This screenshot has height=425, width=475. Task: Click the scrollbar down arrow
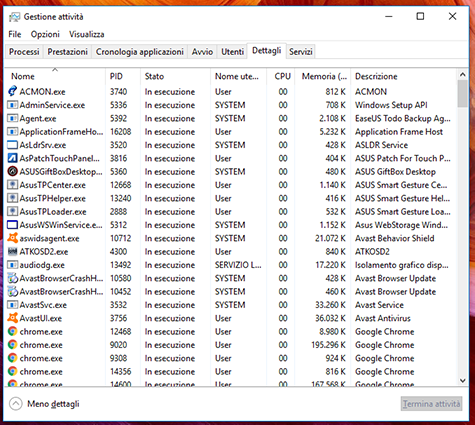pyautogui.click(x=462, y=380)
